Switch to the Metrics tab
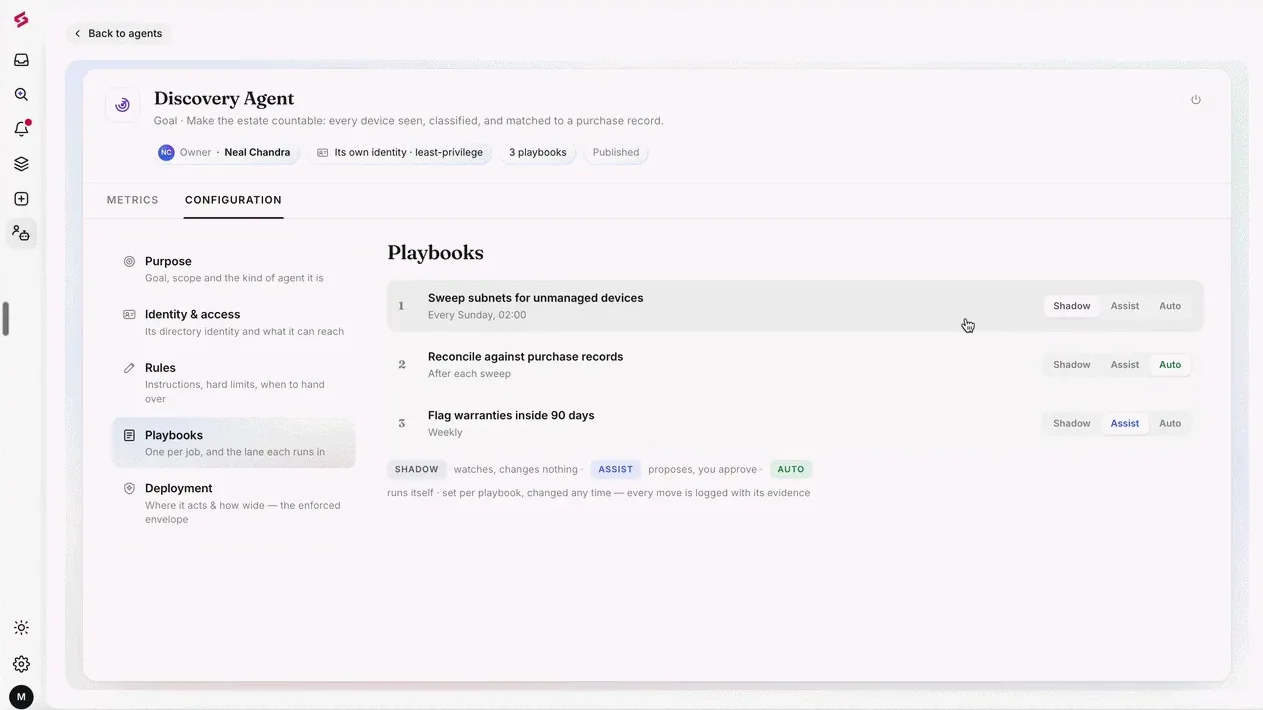 tap(133, 200)
